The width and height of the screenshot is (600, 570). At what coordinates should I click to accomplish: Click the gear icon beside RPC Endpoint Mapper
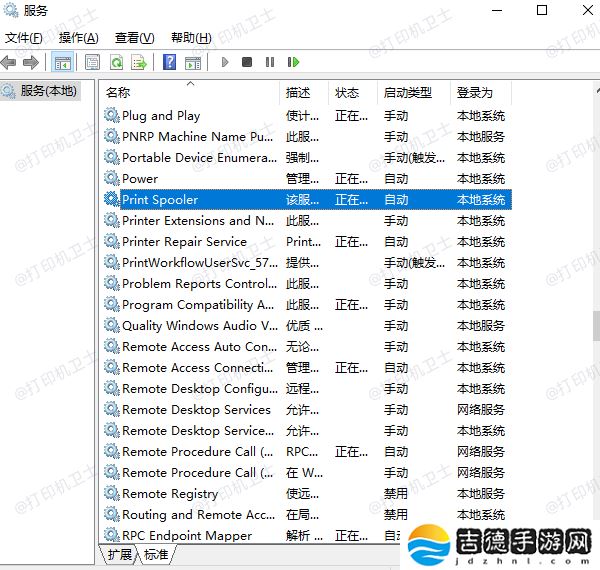(x=112, y=535)
